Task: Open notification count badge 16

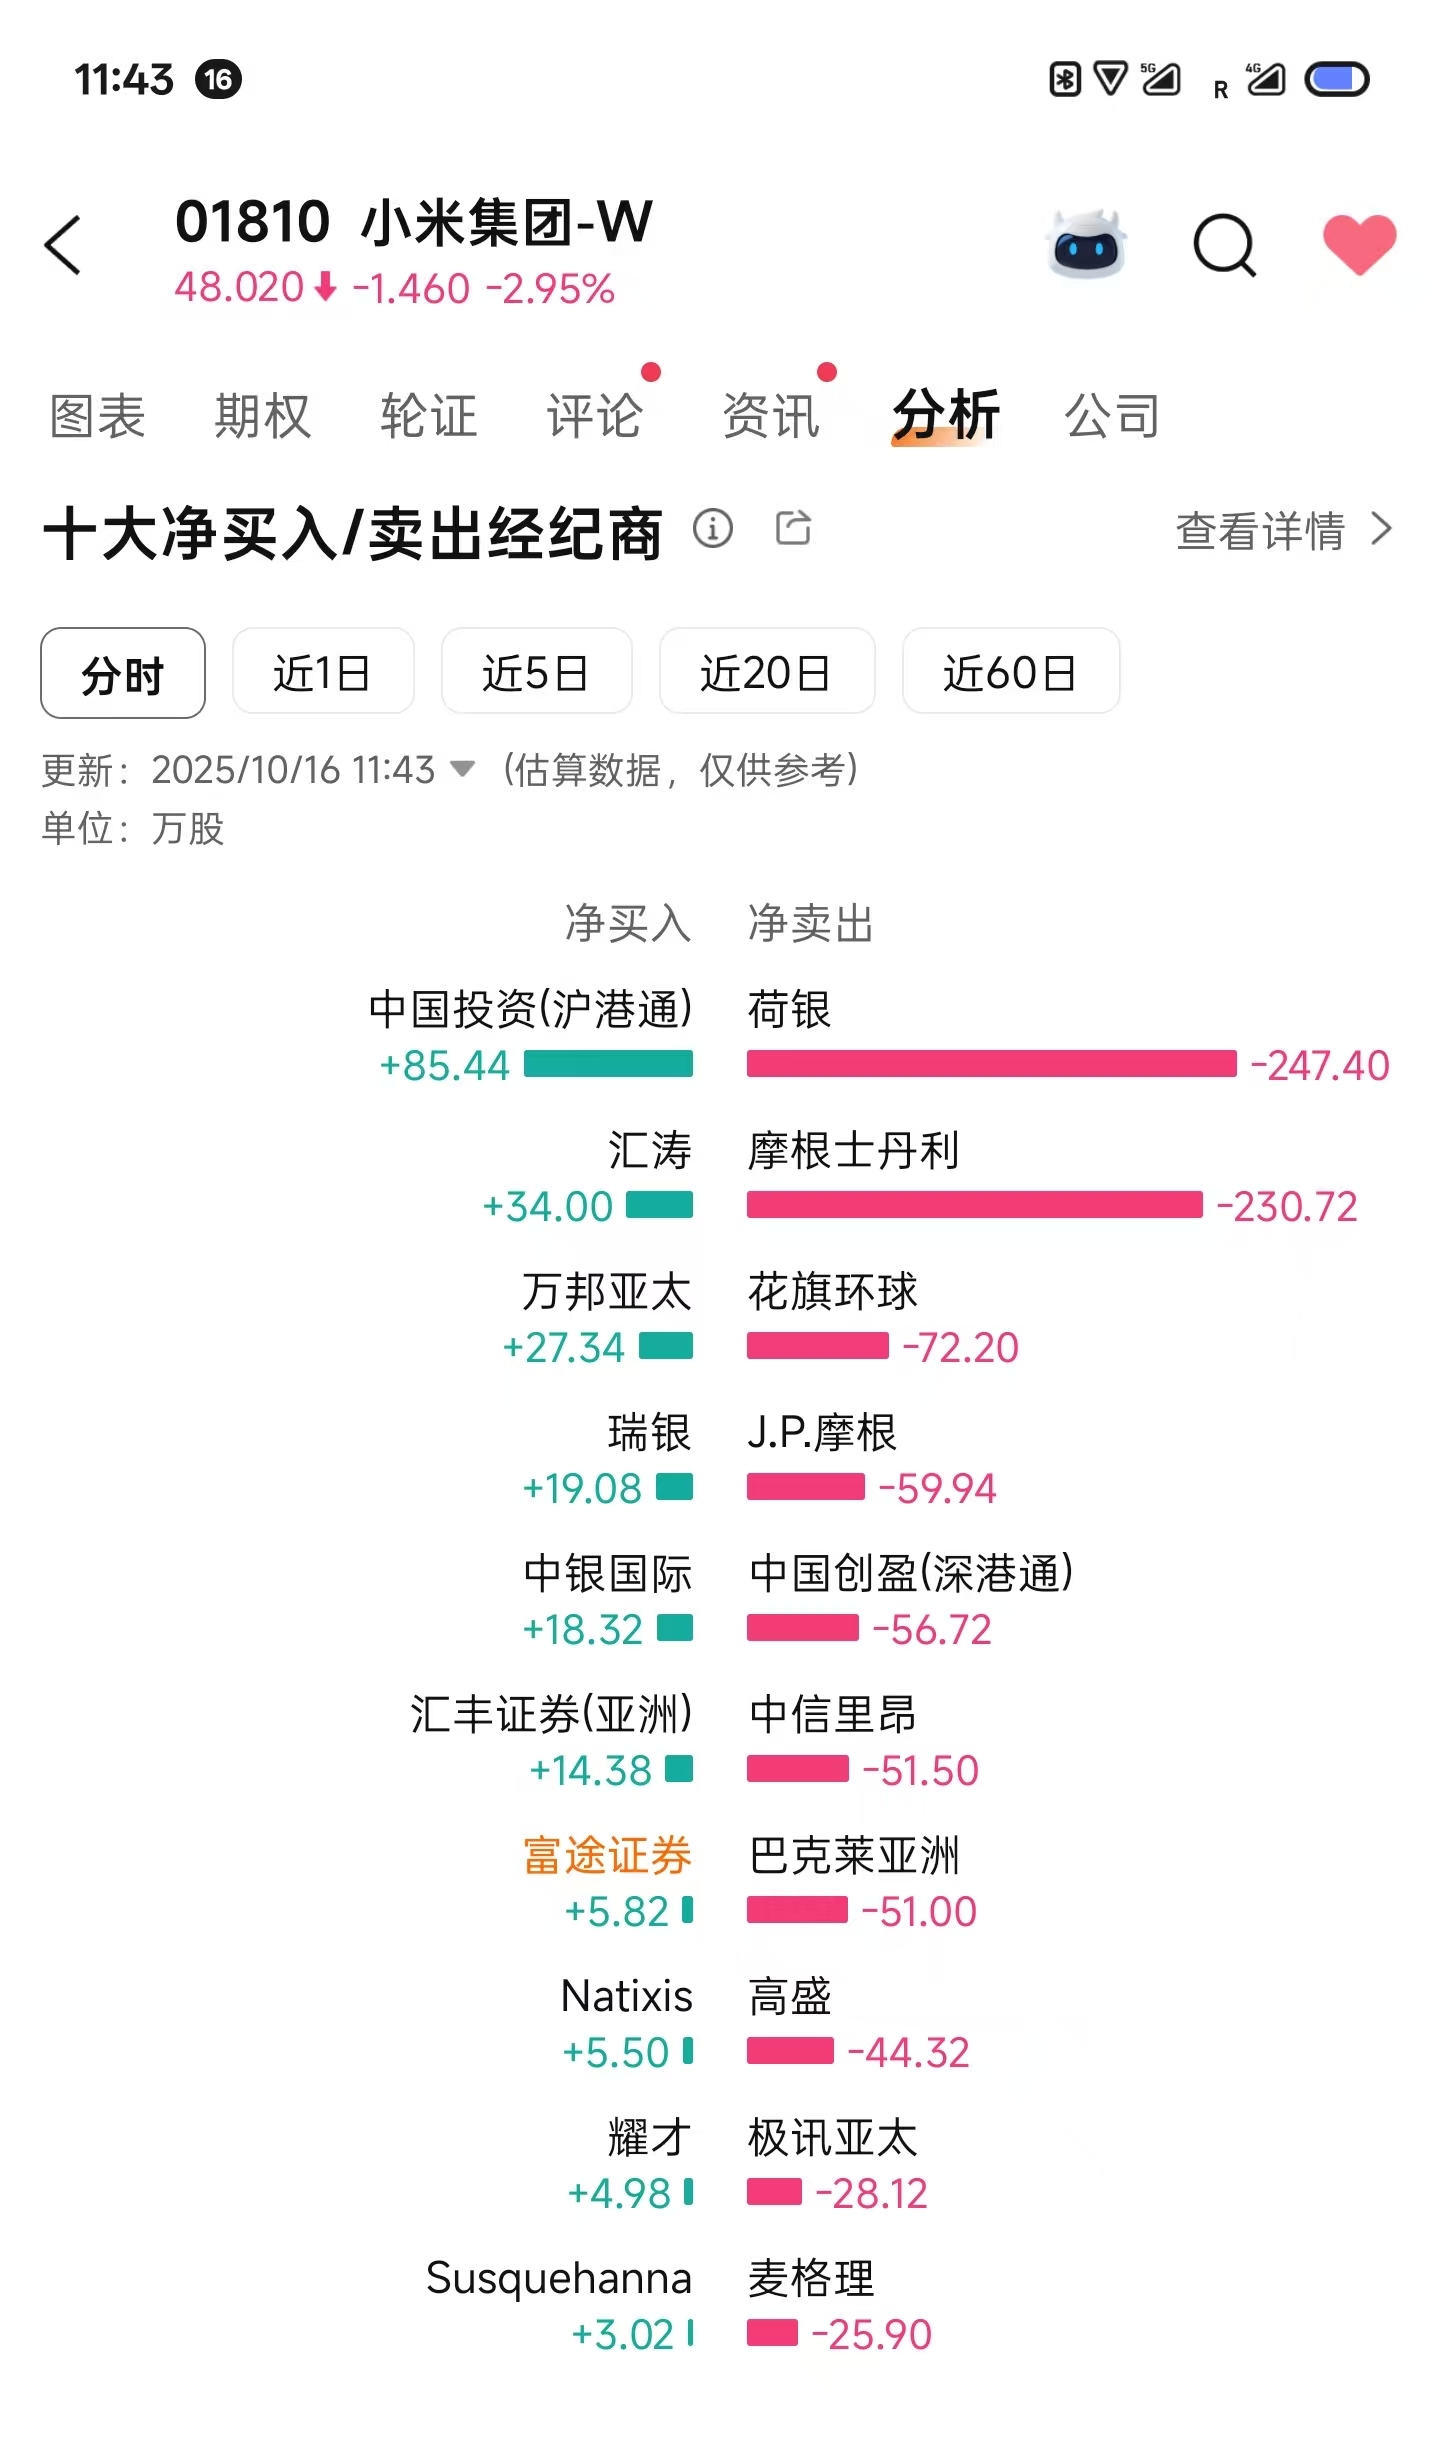Action: 219,79
